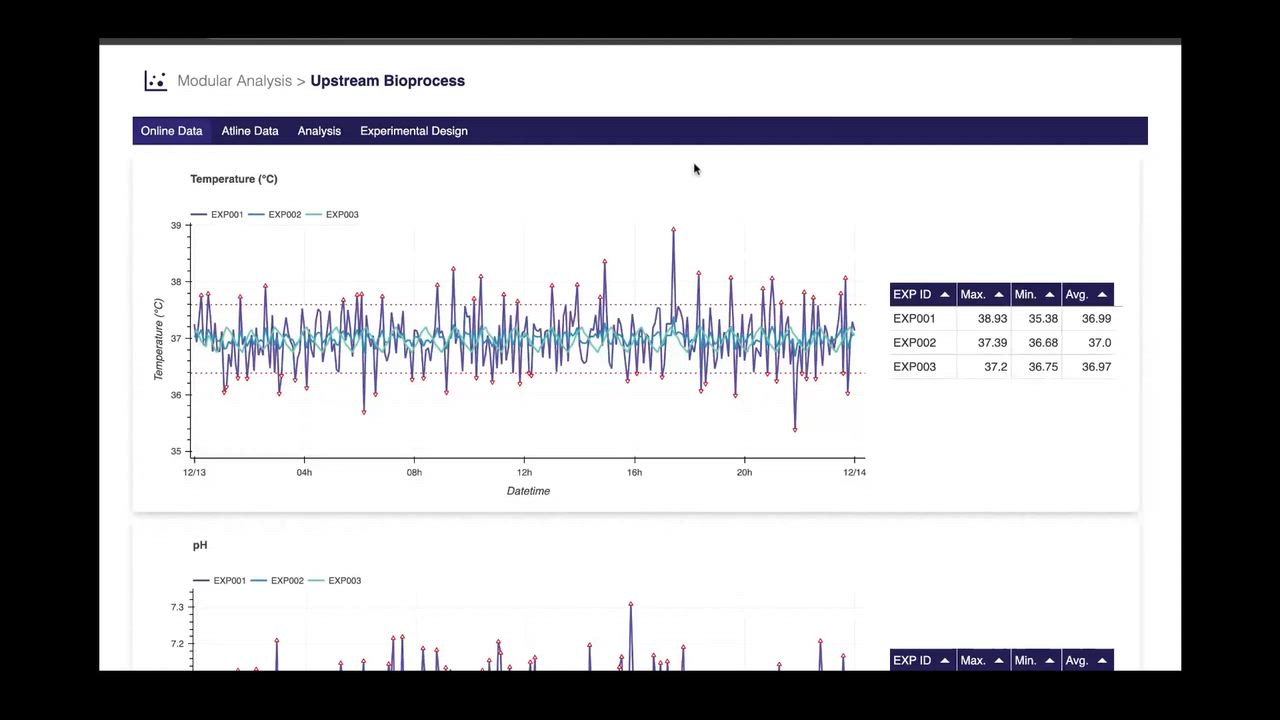Switch to the Atline Data tab
1280x720 pixels.
click(250, 131)
